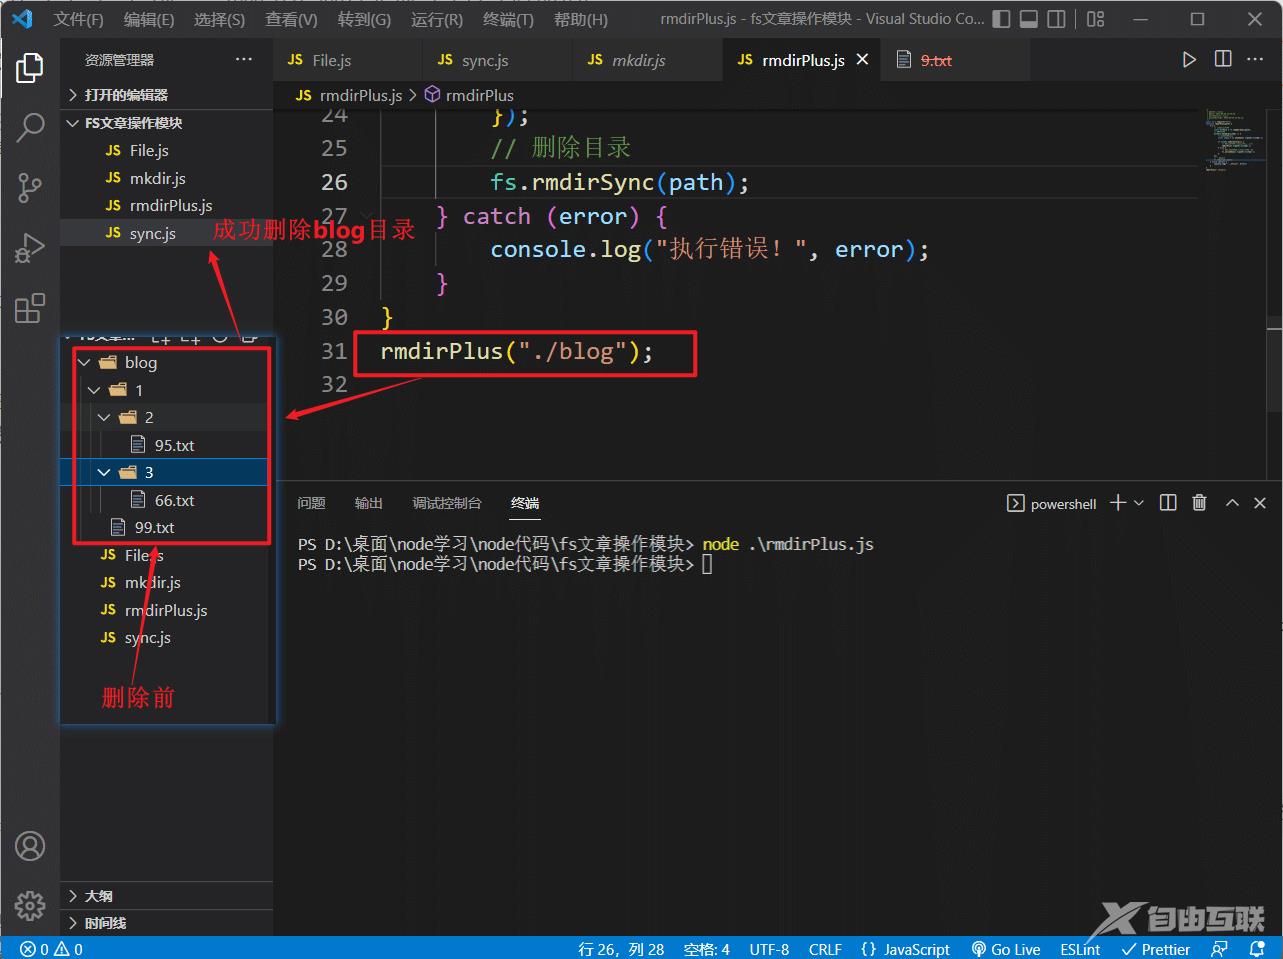Split the terminal panel
The image size is (1283, 959).
(1168, 503)
